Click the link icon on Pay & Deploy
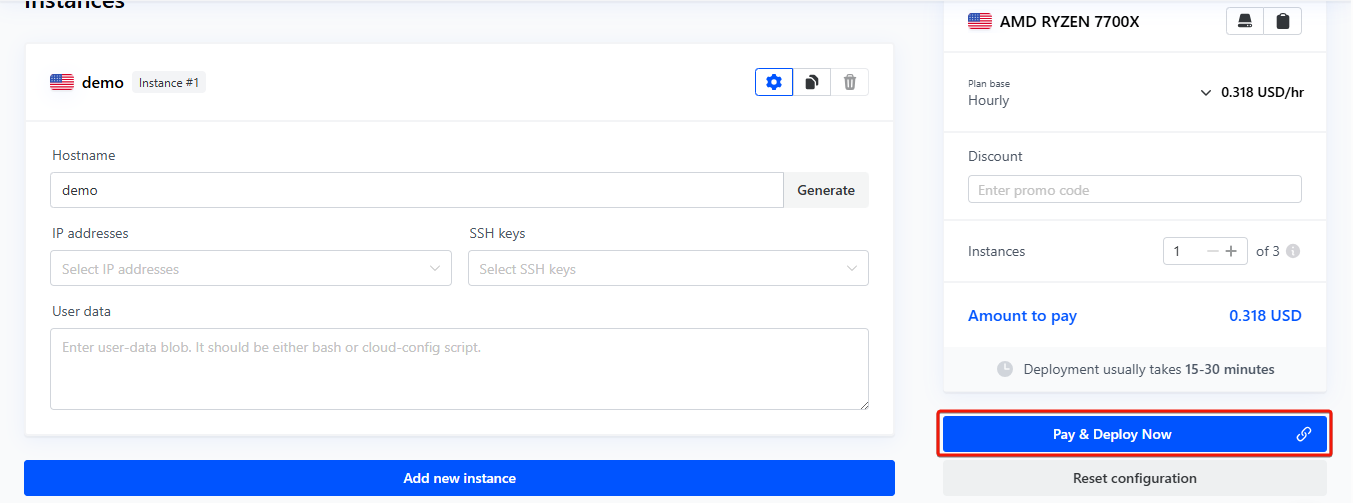Screen dimensions: 1353x503 click(1304, 434)
